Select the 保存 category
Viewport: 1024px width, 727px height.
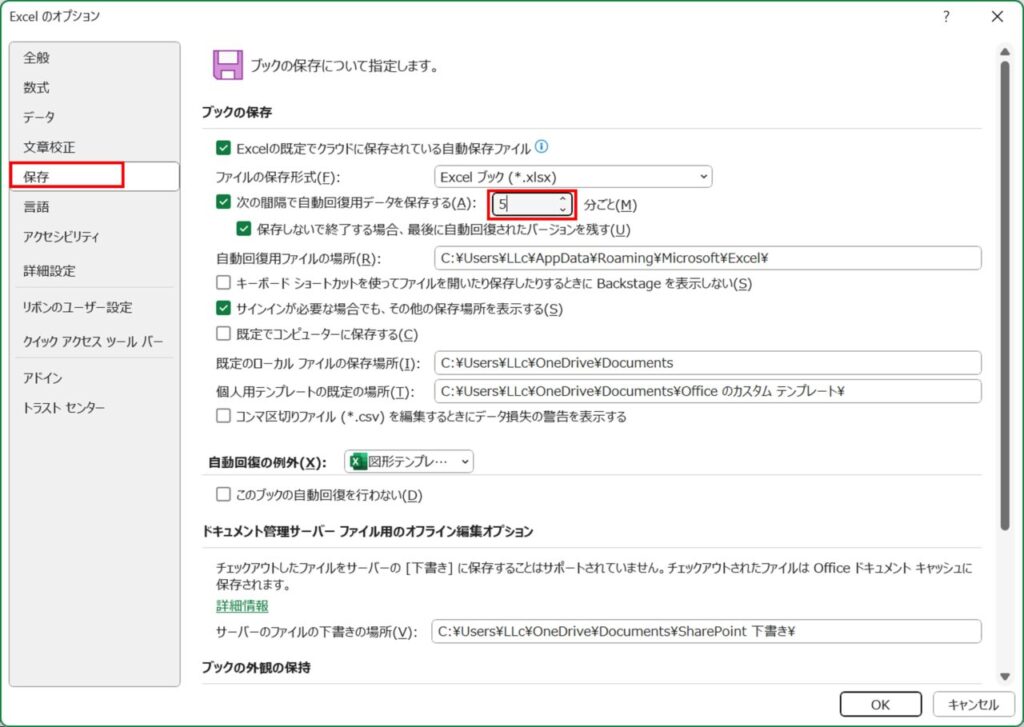tap(95, 176)
